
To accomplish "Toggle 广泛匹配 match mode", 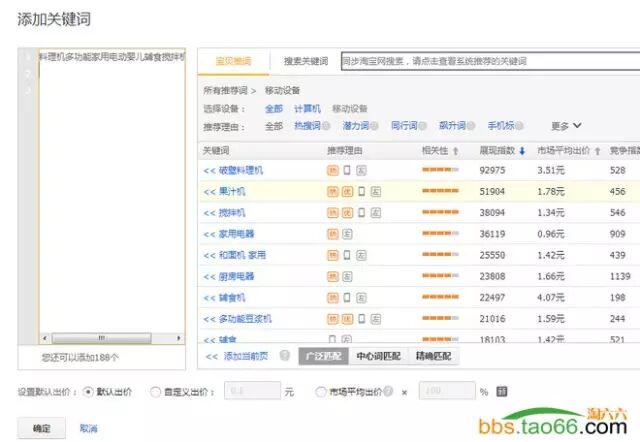I will click(x=324, y=356).
